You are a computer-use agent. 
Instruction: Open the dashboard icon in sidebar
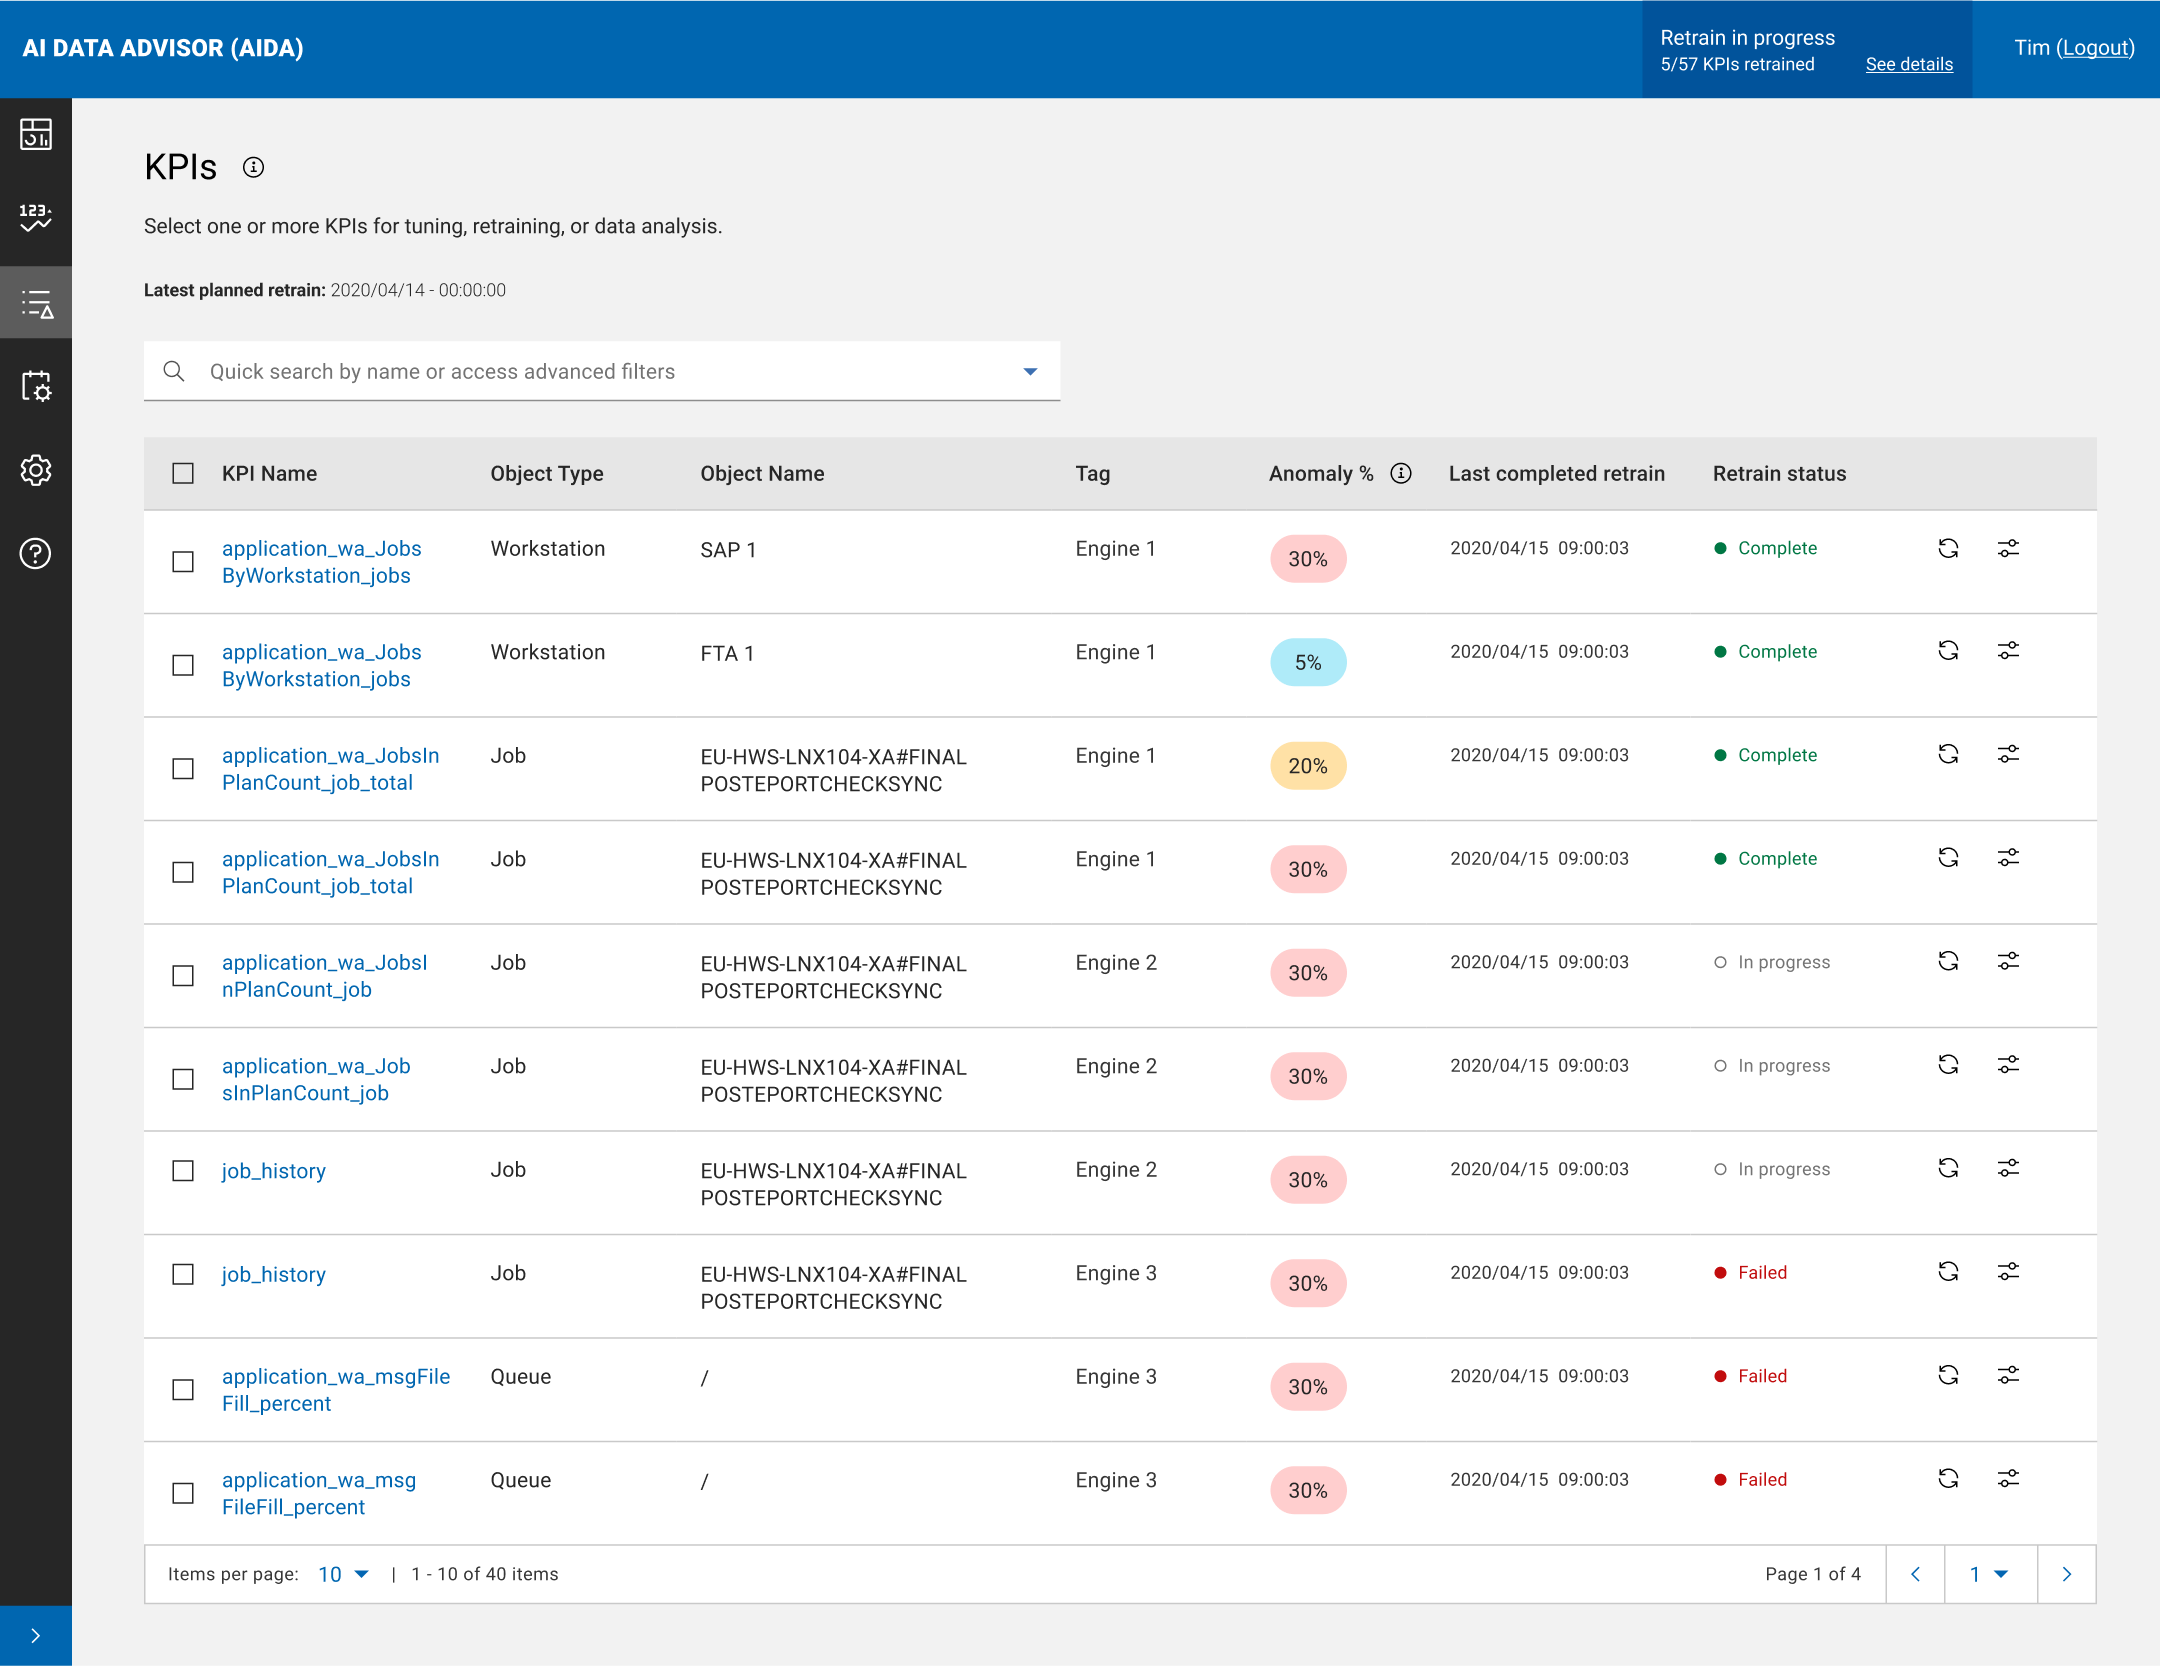(x=36, y=134)
